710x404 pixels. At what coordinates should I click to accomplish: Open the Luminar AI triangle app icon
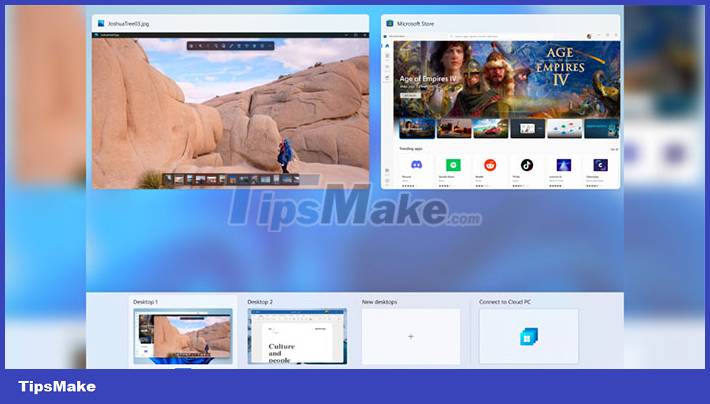pyautogui.click(x=564, y=165)
